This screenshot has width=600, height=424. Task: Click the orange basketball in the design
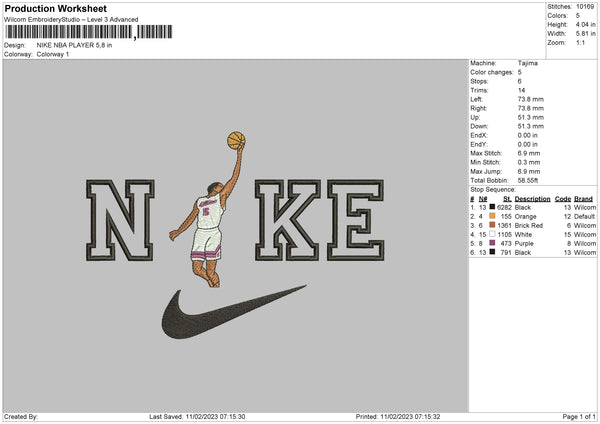coord(236,140)
